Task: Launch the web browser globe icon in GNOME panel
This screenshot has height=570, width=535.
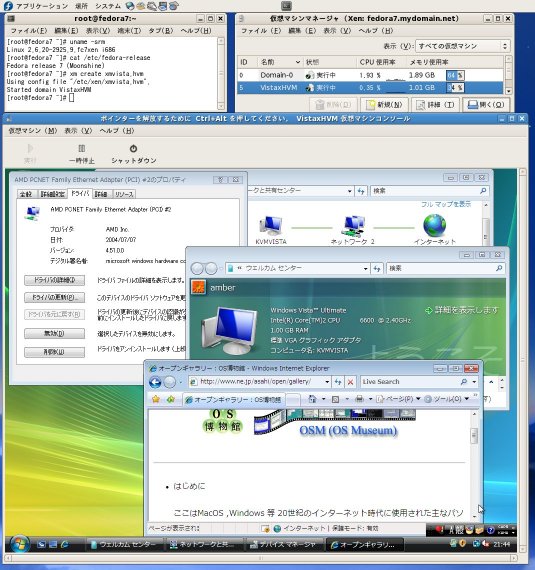Action: tap(130, 5)
